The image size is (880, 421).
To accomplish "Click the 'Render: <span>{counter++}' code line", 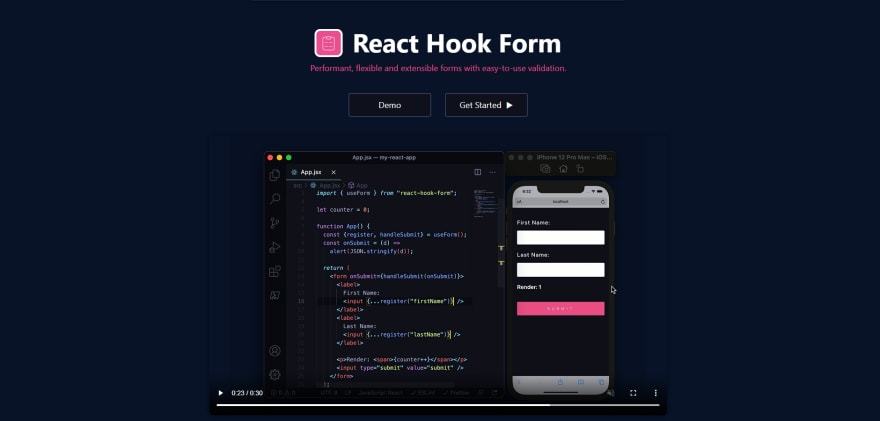I will pos(402,359).
